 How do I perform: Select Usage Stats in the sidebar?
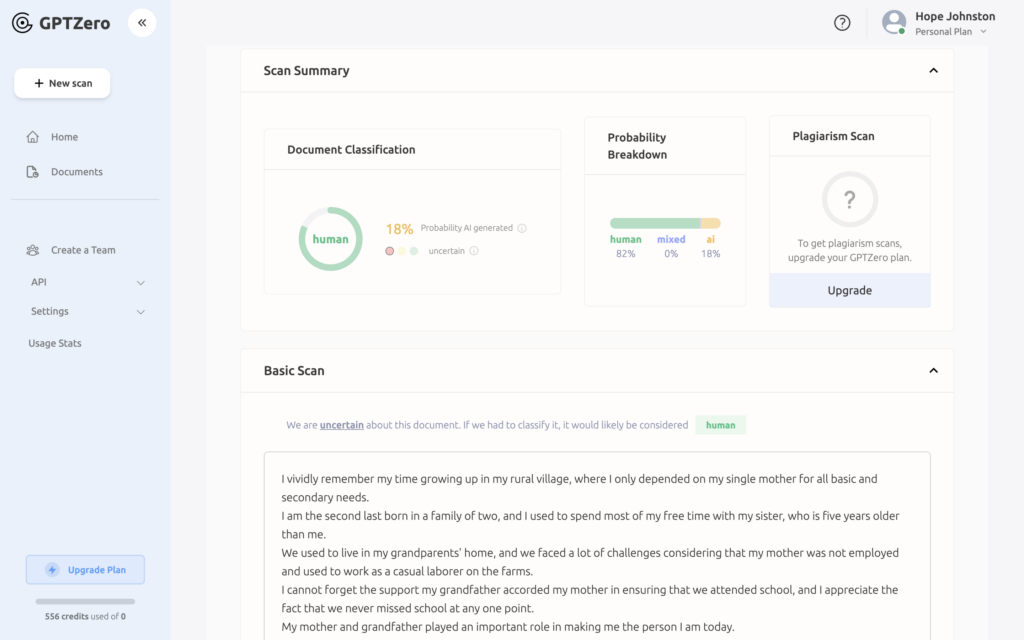[55, 342]
